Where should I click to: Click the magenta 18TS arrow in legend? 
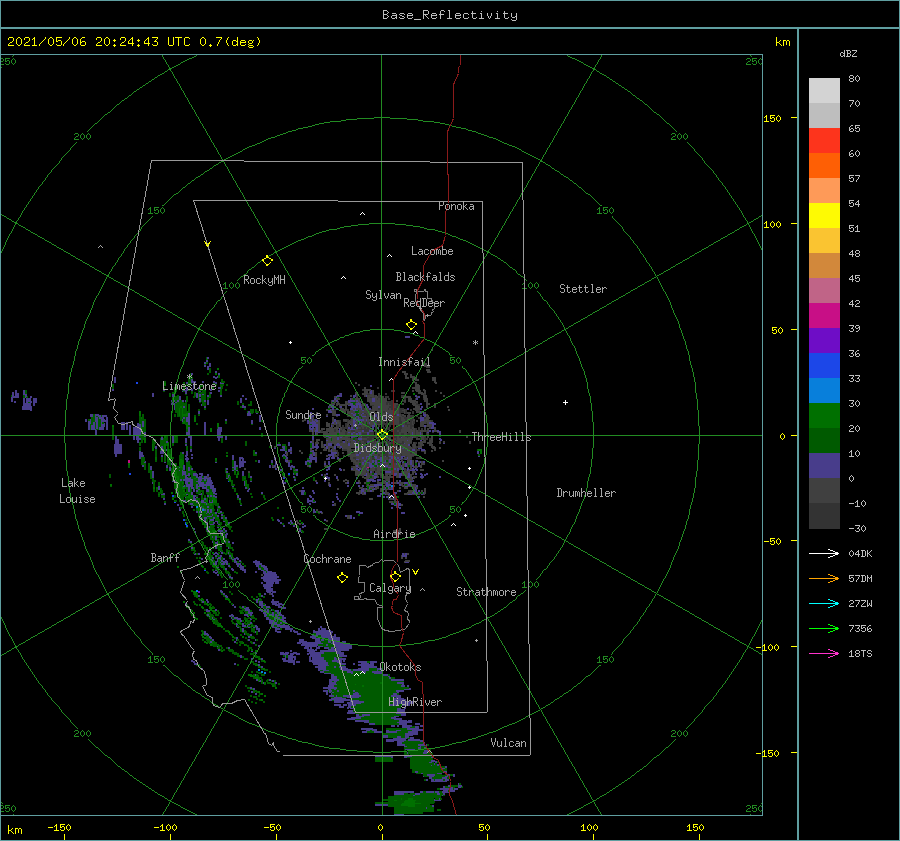824,653
